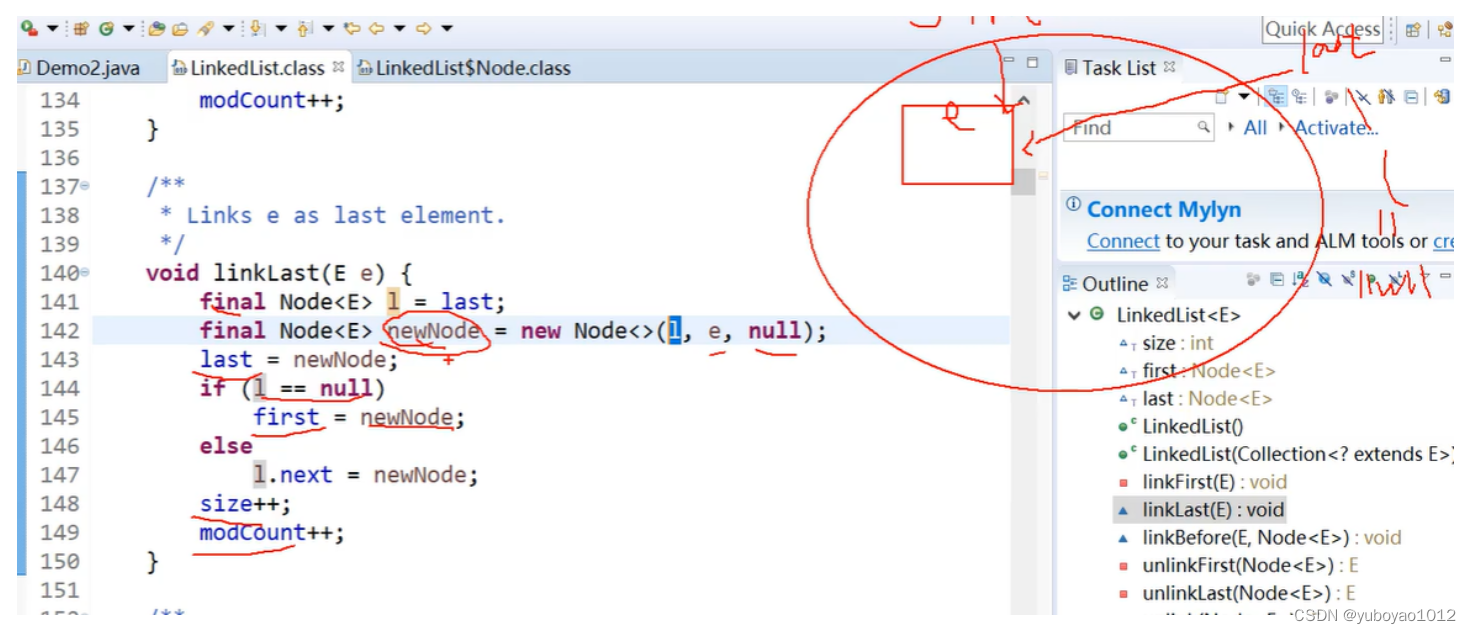Click the Forward navigation arrow
This screenshot has height=634, width=1471.
423,28
